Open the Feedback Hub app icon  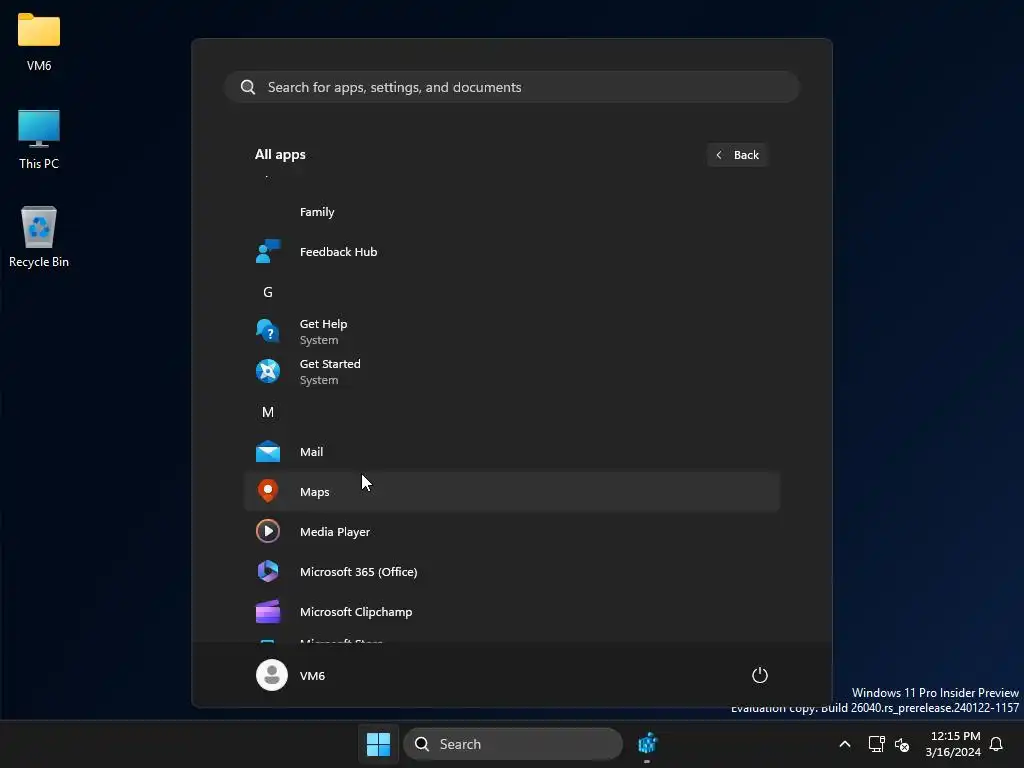point(268,251)
